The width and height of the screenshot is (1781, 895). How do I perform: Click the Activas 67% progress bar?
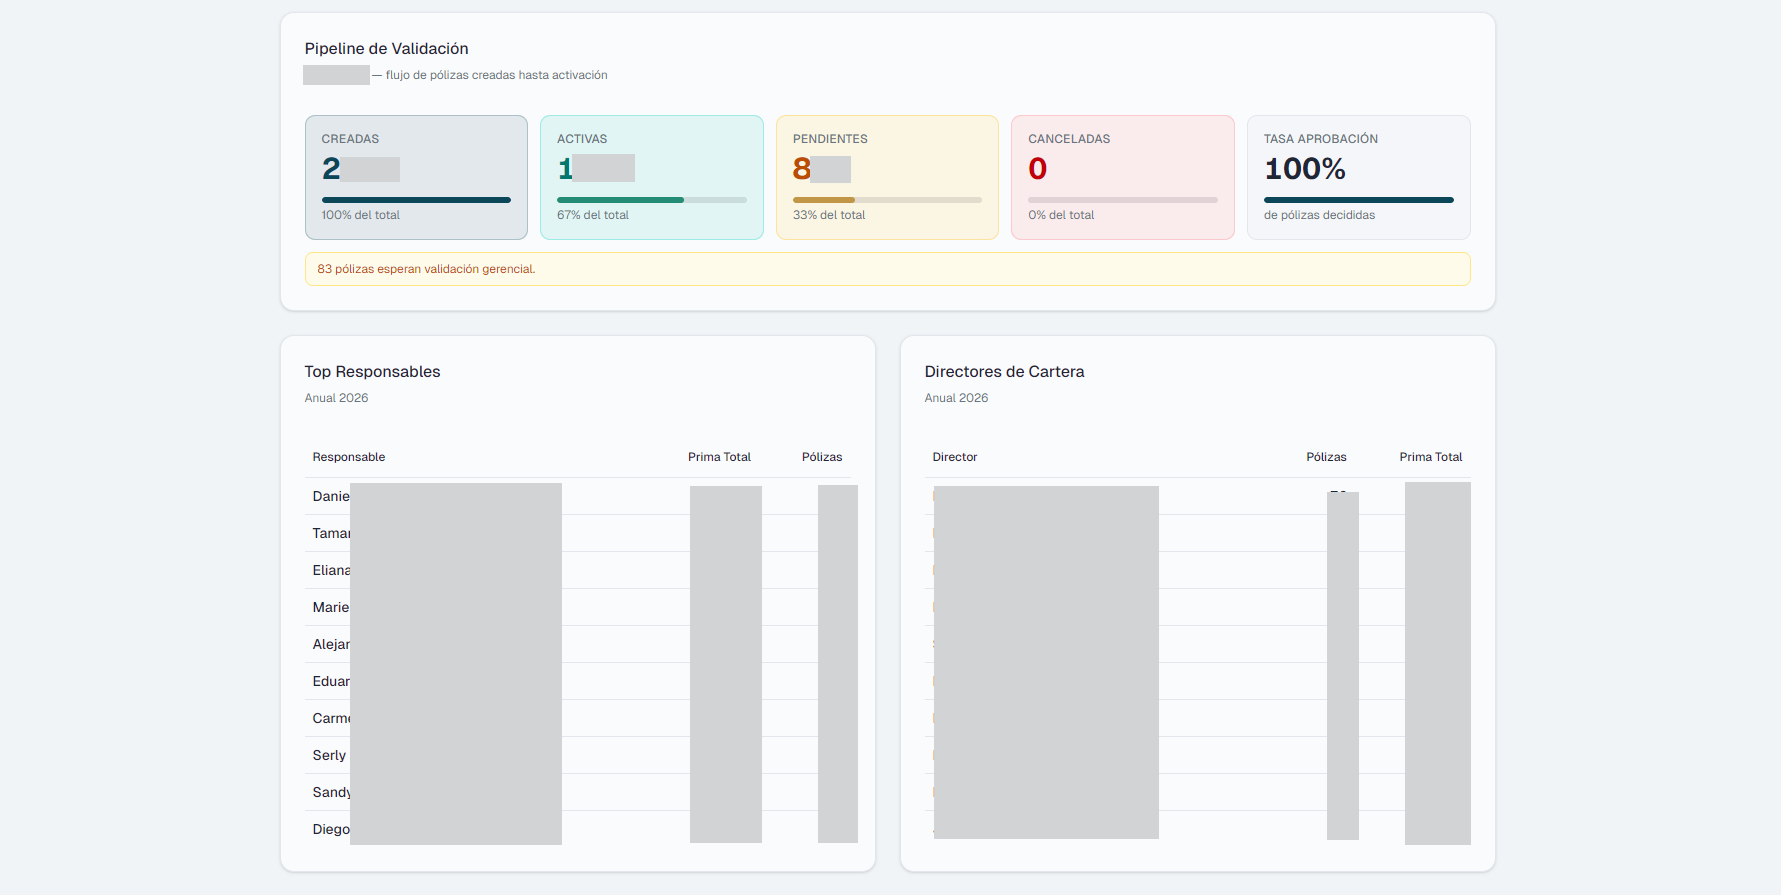tap(651, 200)
